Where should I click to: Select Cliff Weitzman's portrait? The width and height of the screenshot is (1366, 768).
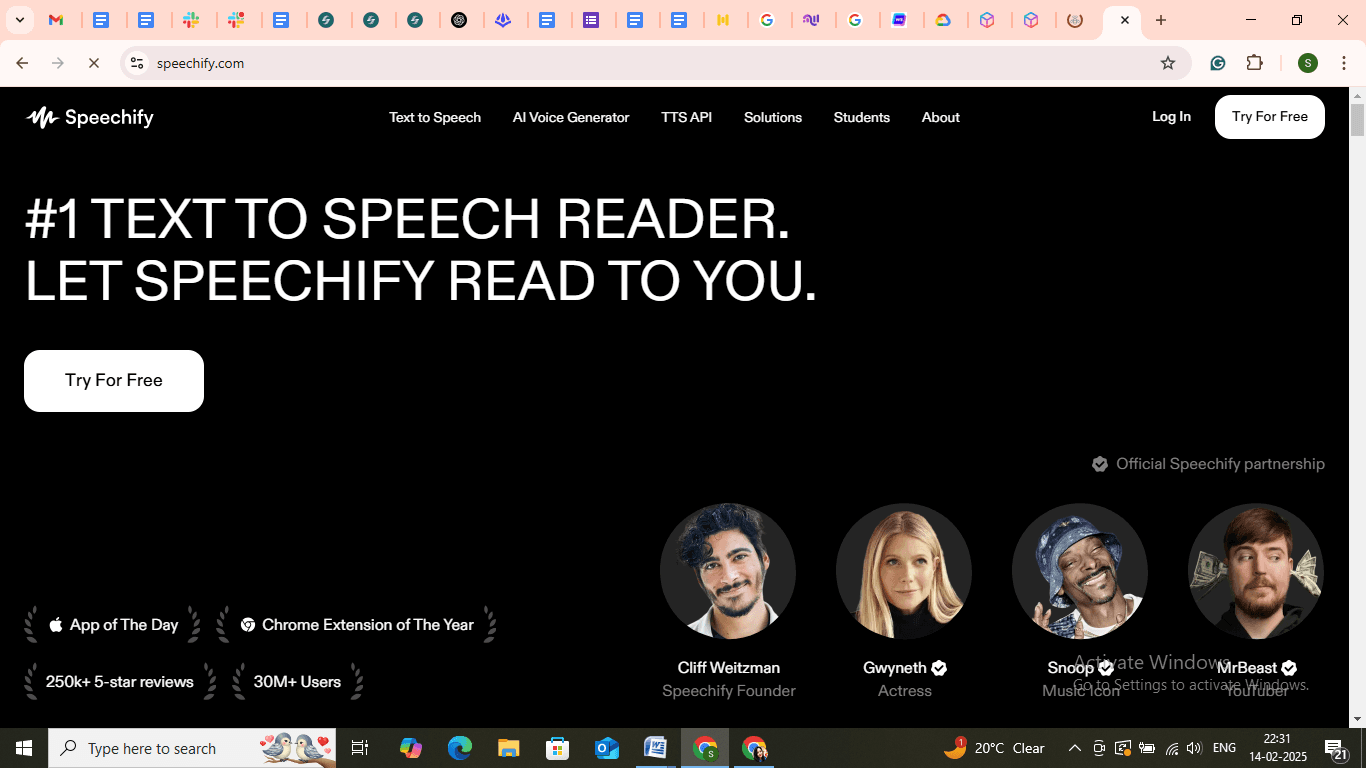(x=728, y=571)
